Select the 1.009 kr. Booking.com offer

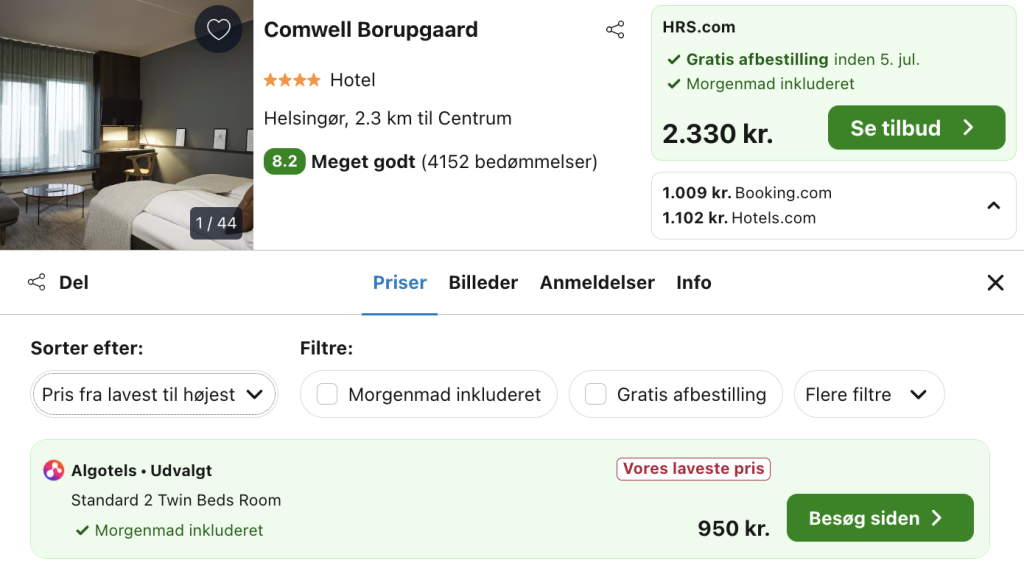click(x=746, y=193)
